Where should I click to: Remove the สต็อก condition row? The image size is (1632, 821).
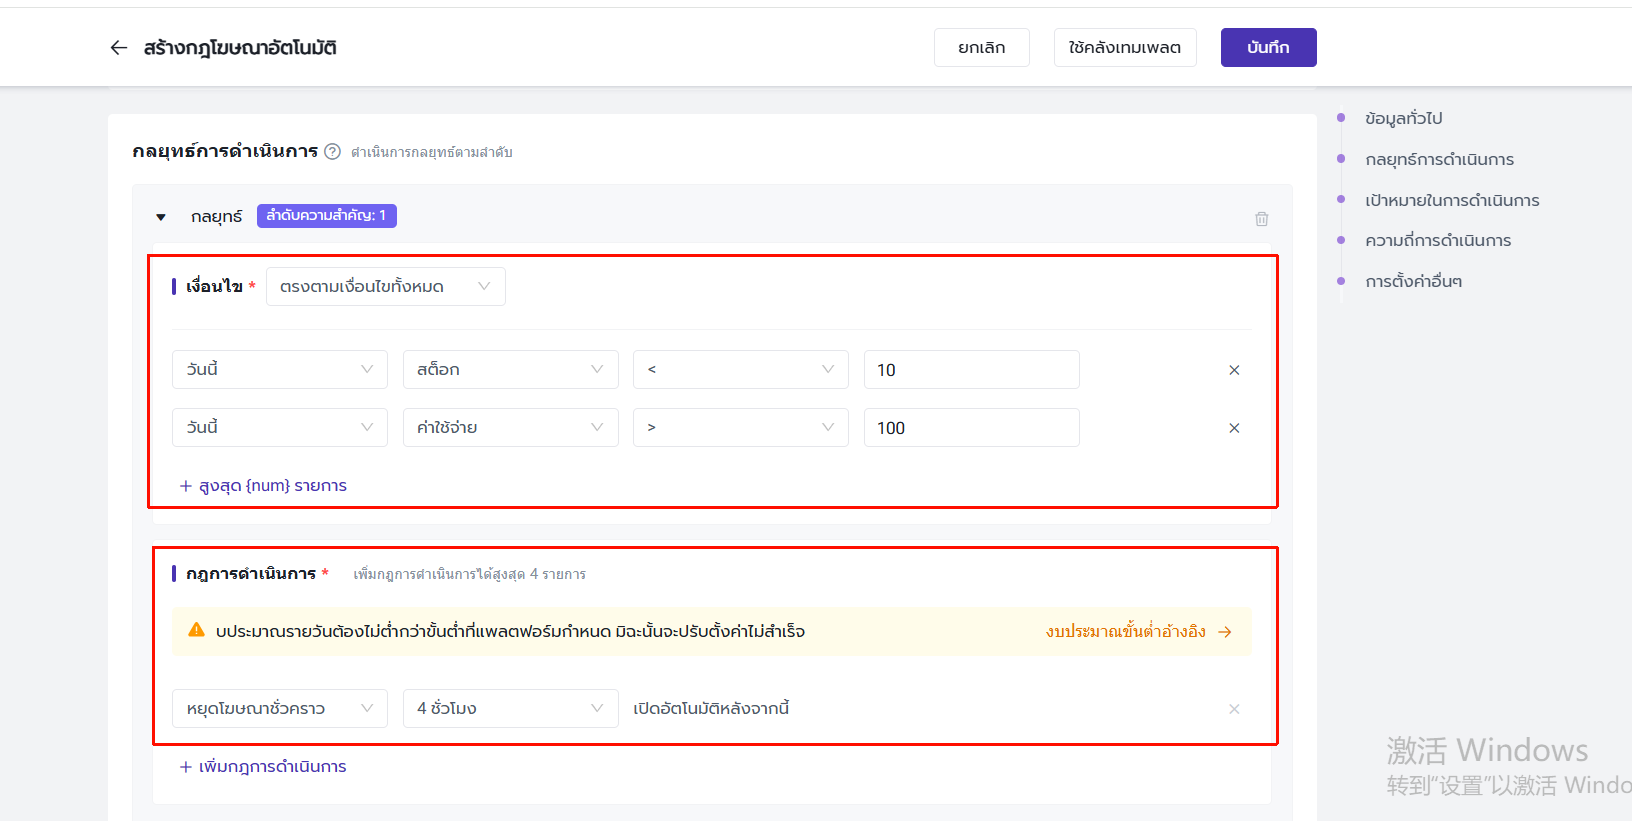coord(1234,370)
